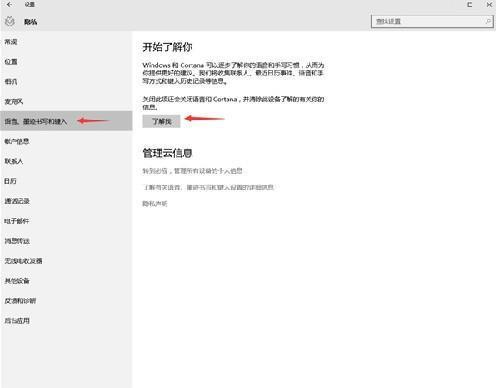Open 帐户信息 in the sidebar
The height and width of the screenshot is (388, 496).
(17, 141)
